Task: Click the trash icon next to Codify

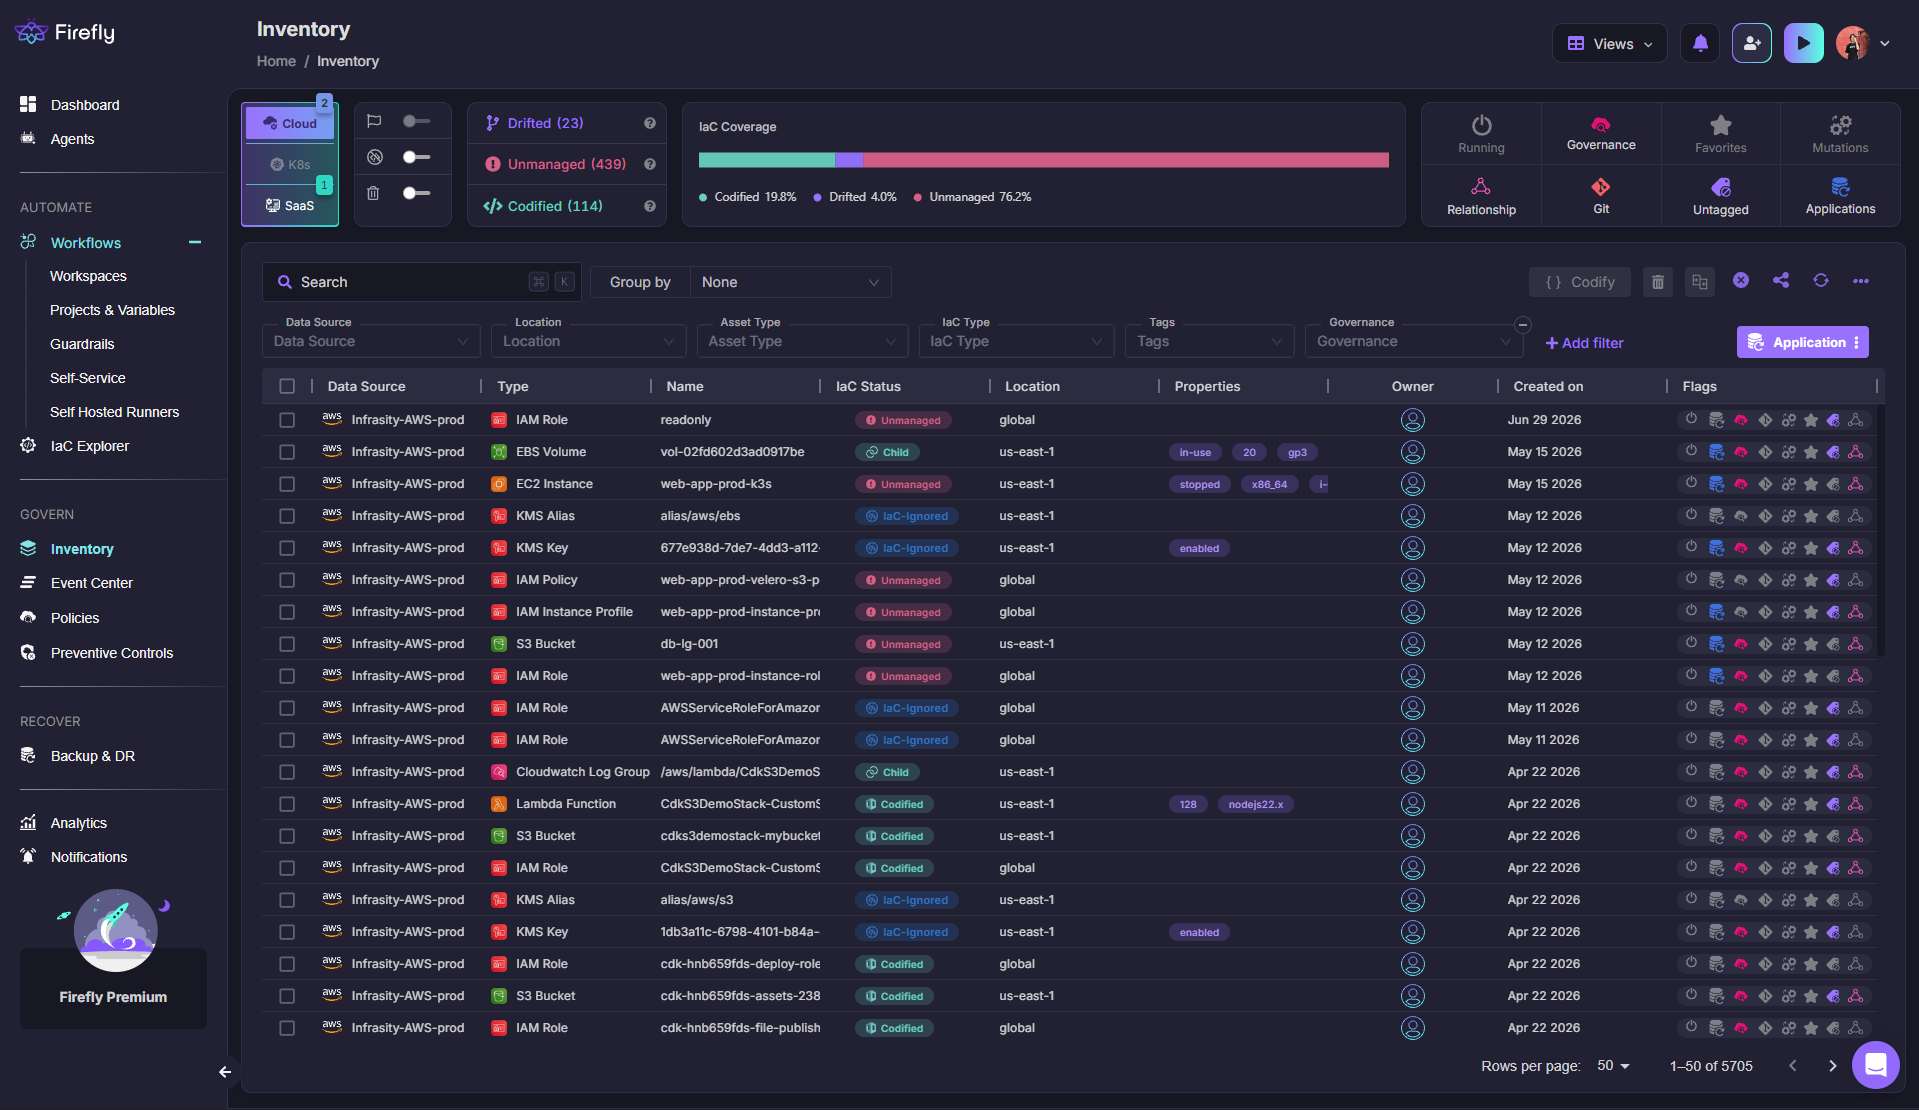Action: 1657,282
